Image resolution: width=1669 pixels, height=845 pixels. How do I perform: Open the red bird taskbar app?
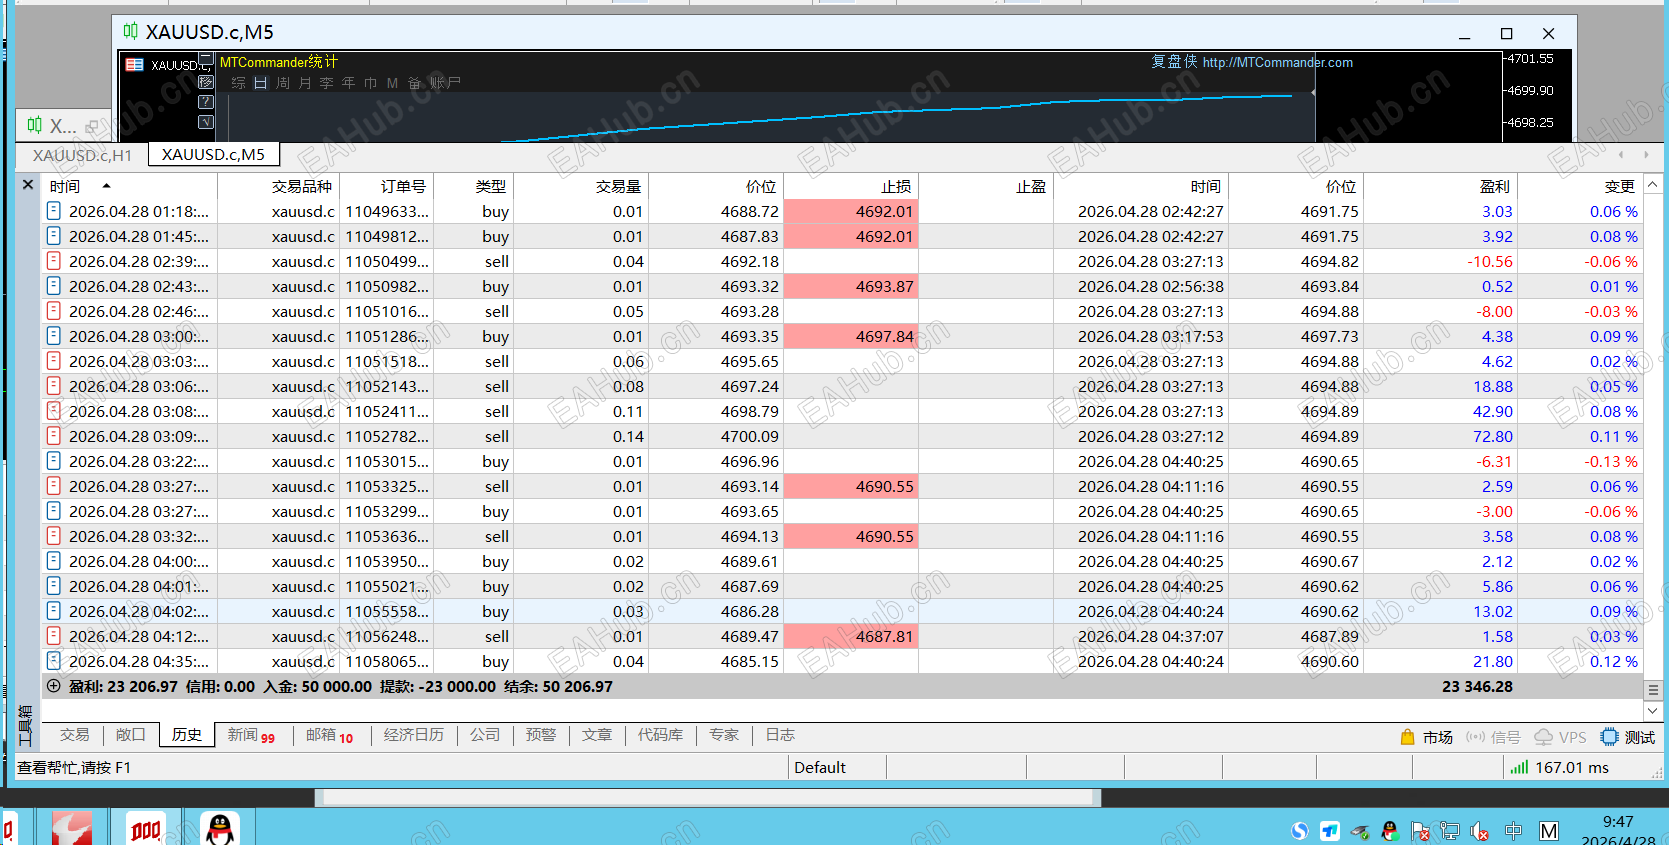point(72,829)
